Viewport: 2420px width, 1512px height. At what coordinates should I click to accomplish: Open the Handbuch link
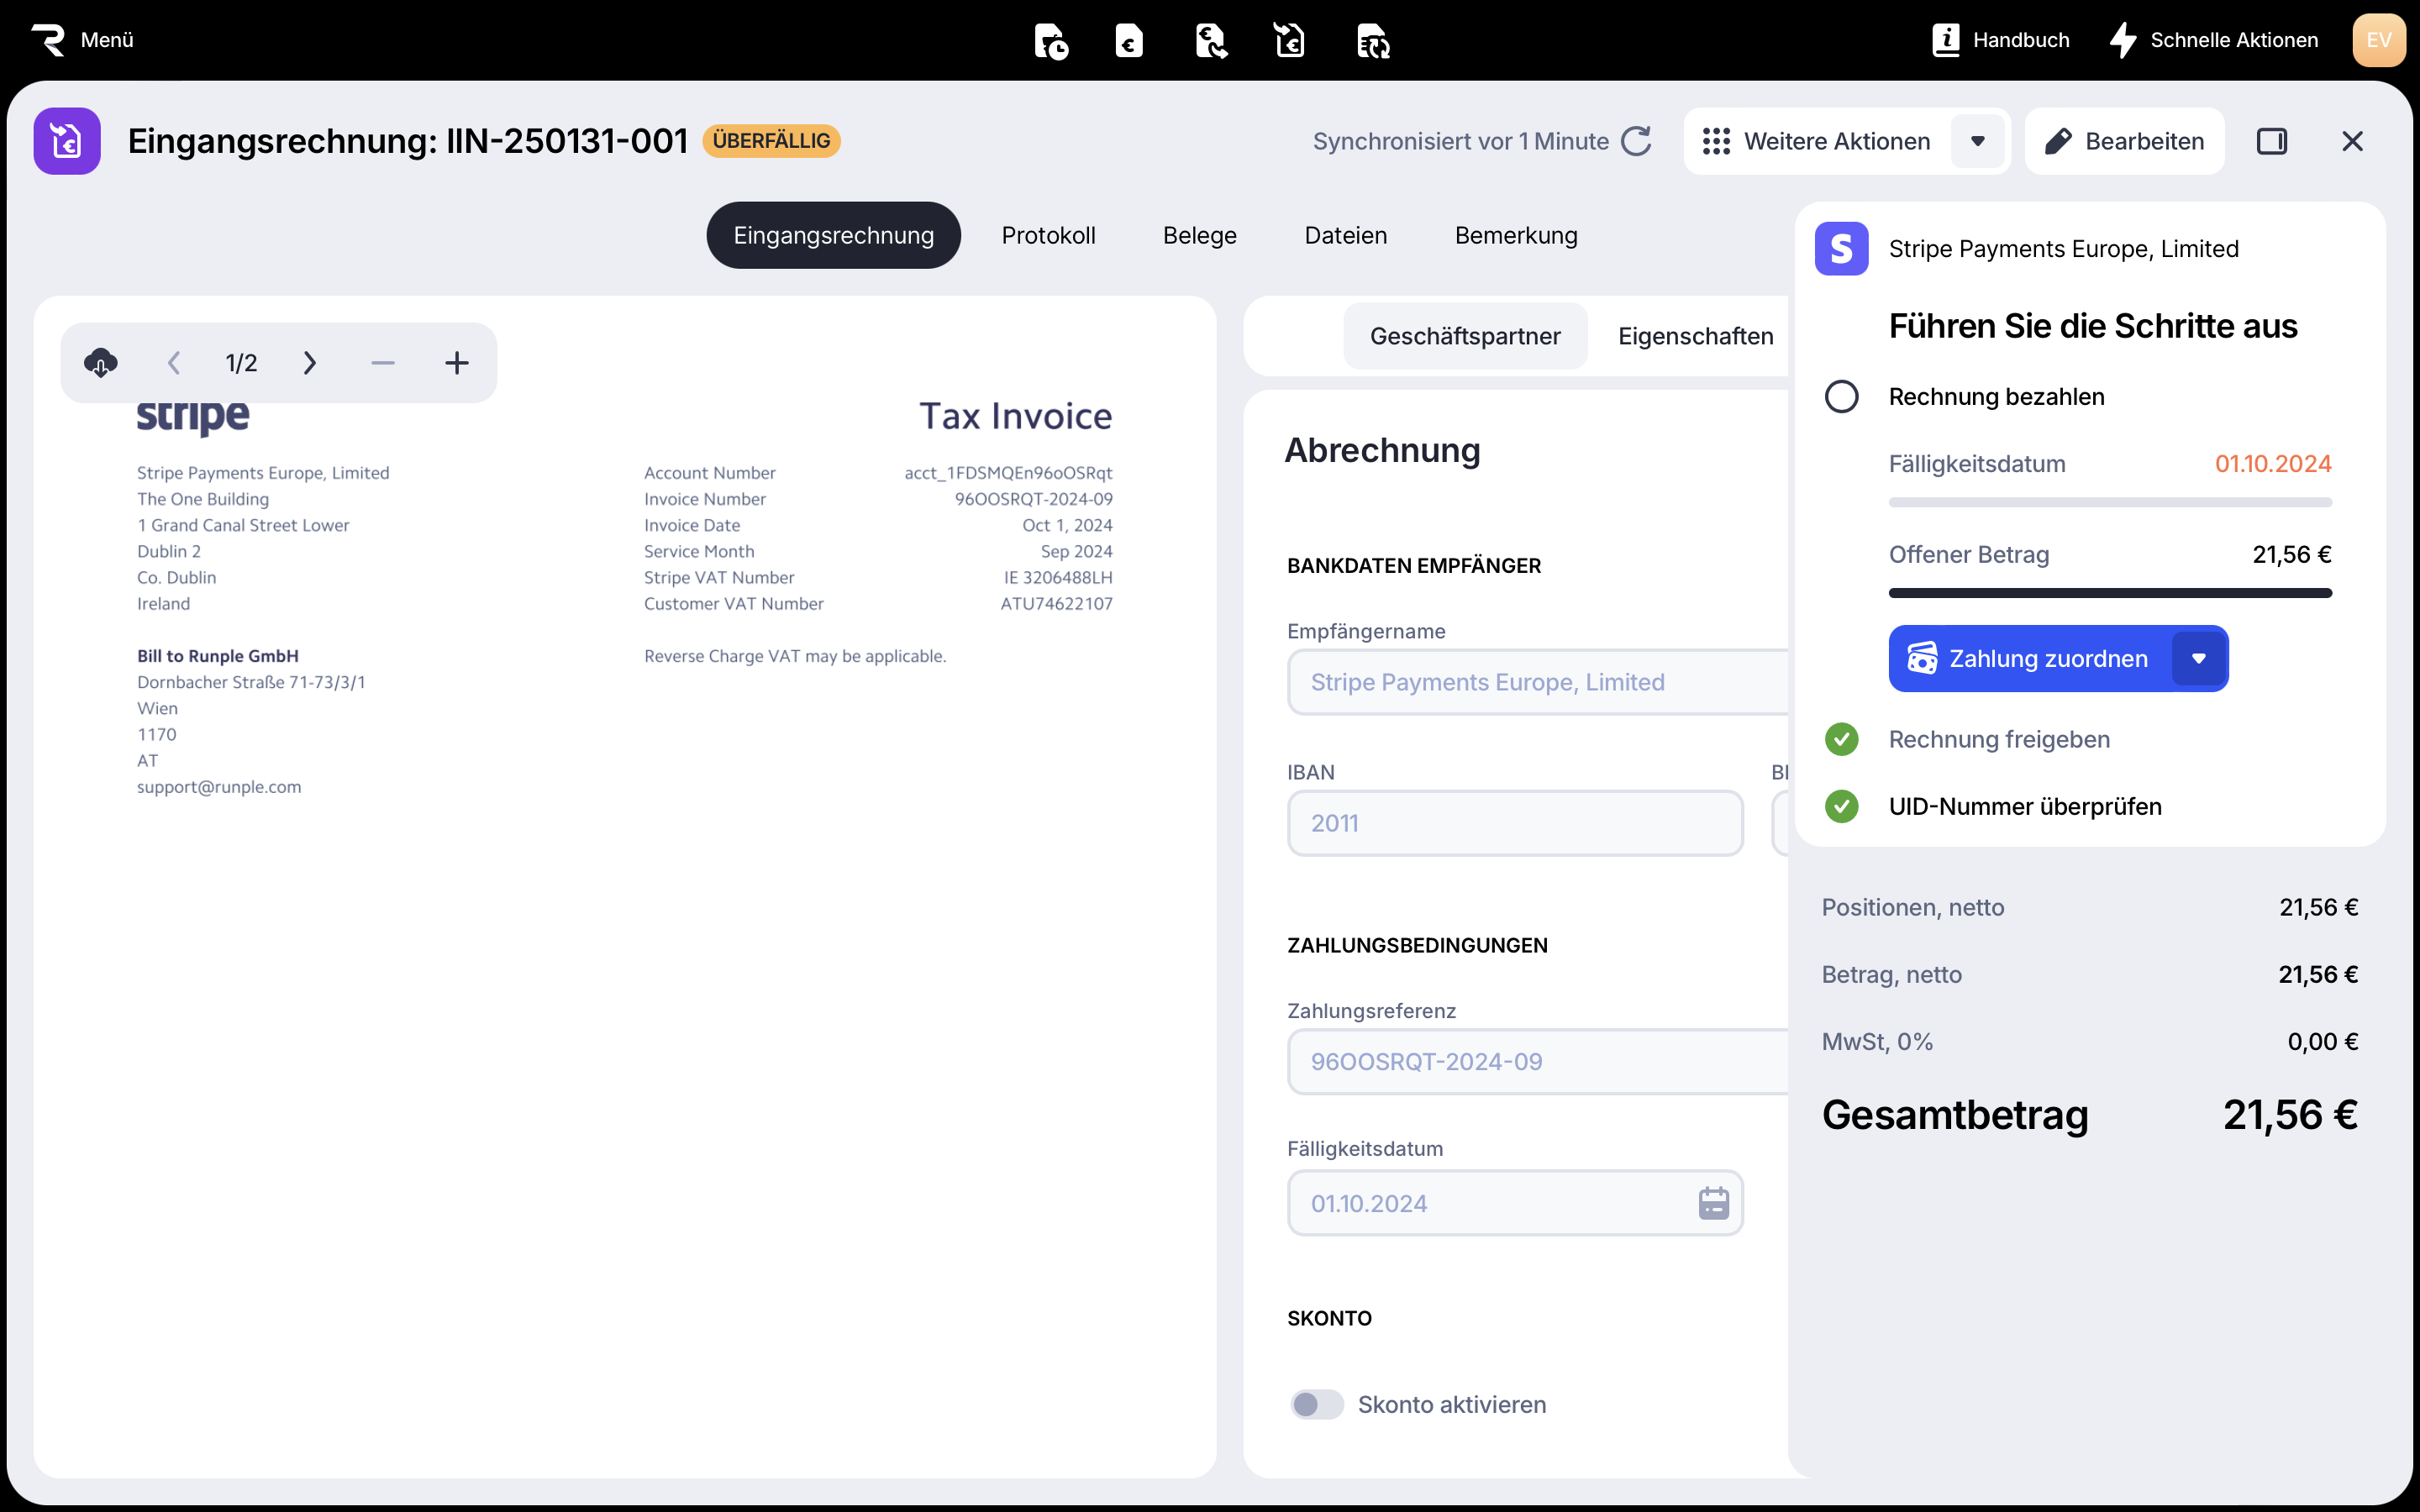[x=2001, y=40]
